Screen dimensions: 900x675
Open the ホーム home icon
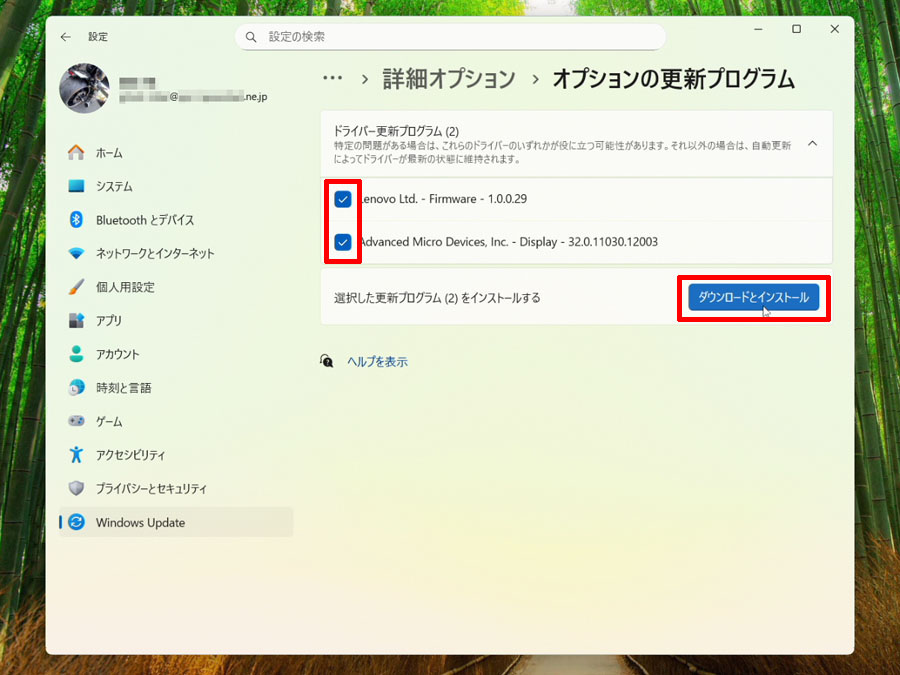[76, 153]
